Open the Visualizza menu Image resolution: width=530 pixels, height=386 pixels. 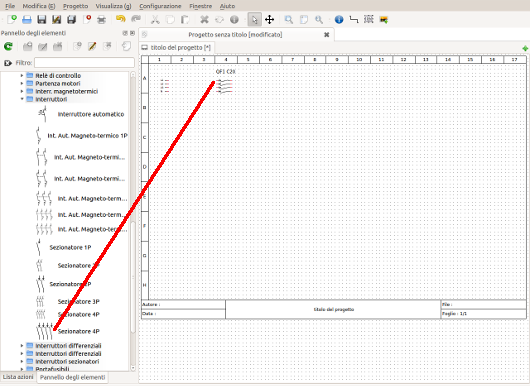pos(113,6)
